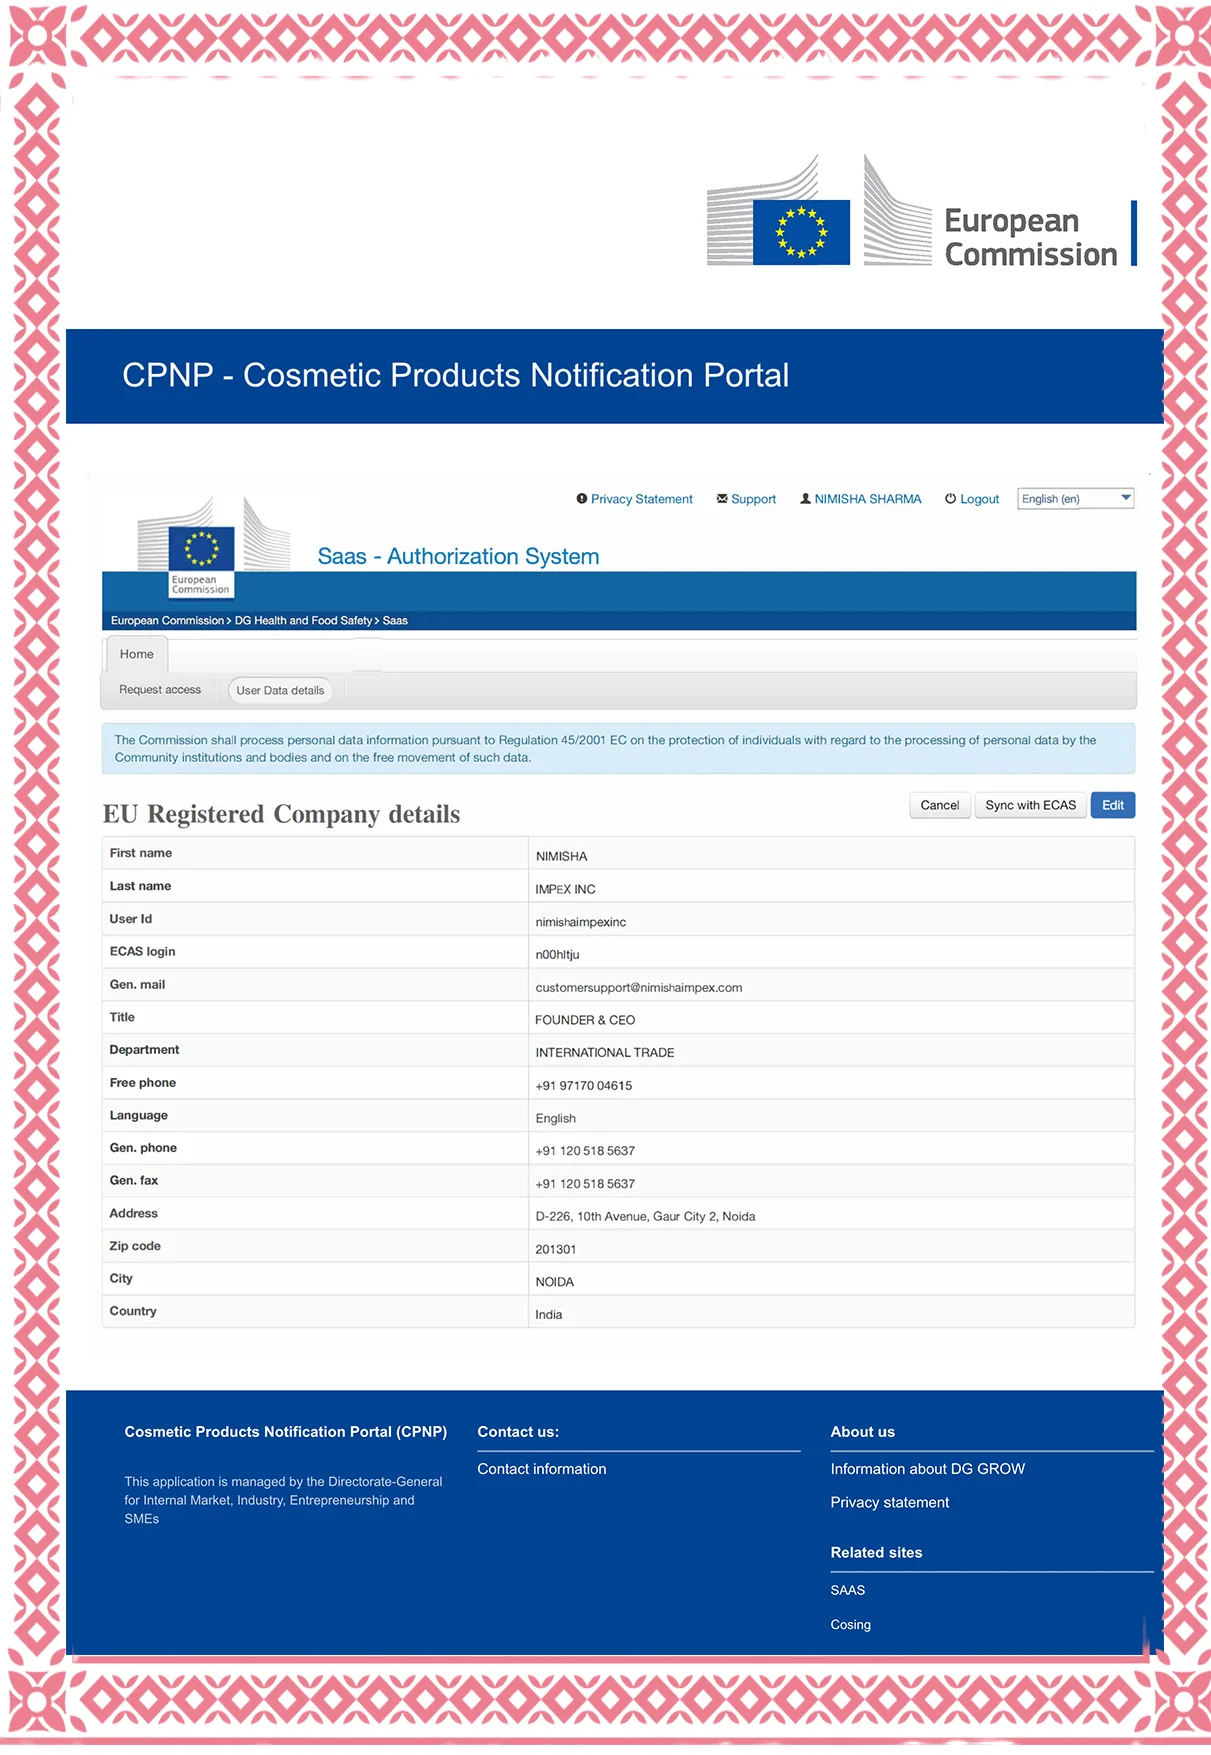Click the CPNP portal title banner
This screenshot has height=1755, width=1211.
pos(614,376)
